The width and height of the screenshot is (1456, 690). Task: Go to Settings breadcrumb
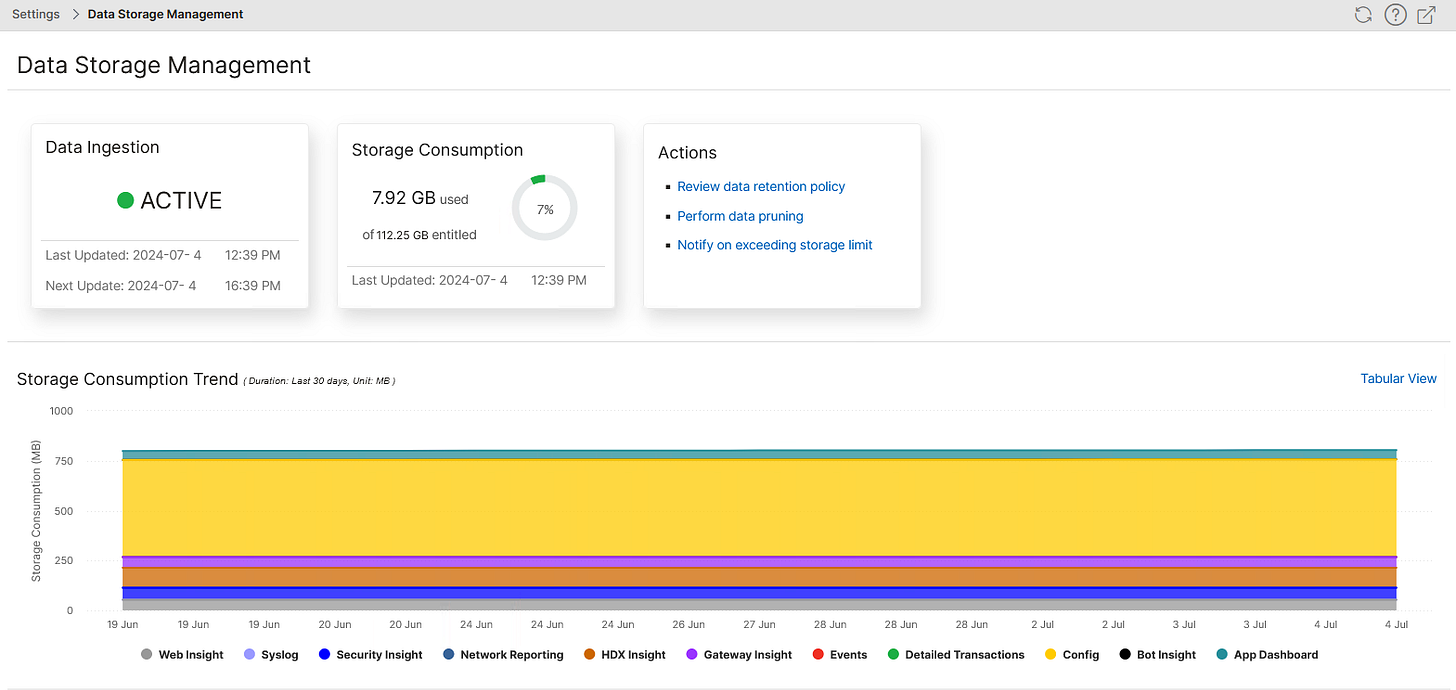36,14
